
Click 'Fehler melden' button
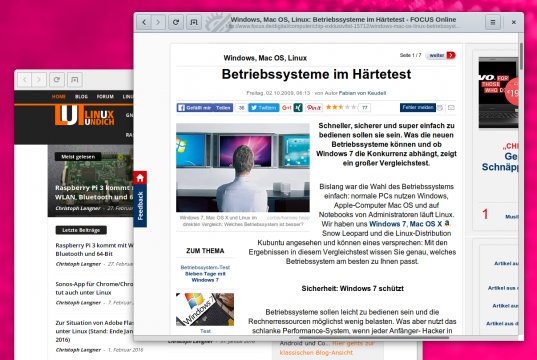click(x=418, y=108)
